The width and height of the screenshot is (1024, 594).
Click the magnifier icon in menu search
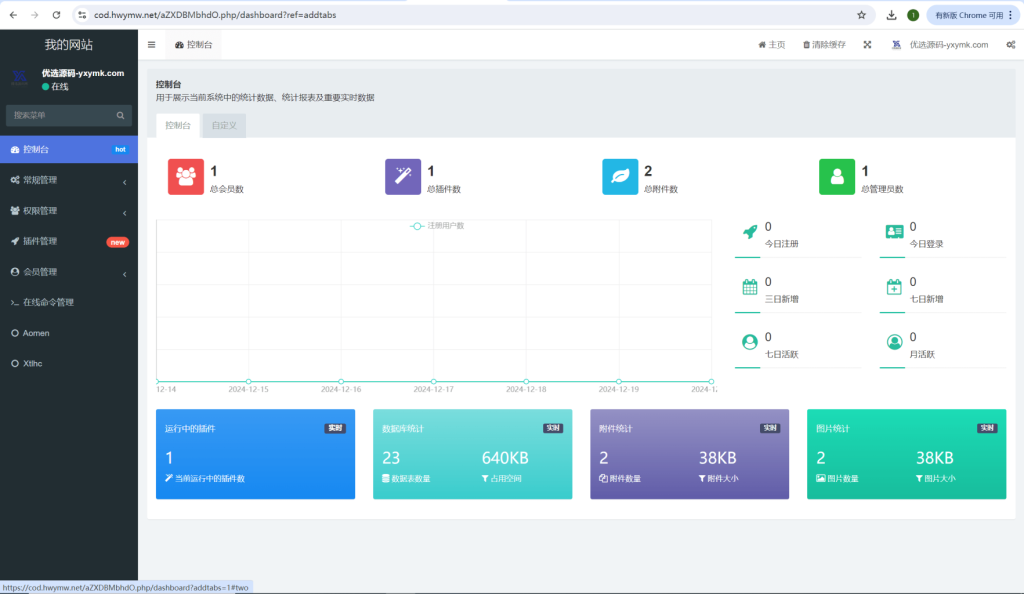tap(120, 116)
